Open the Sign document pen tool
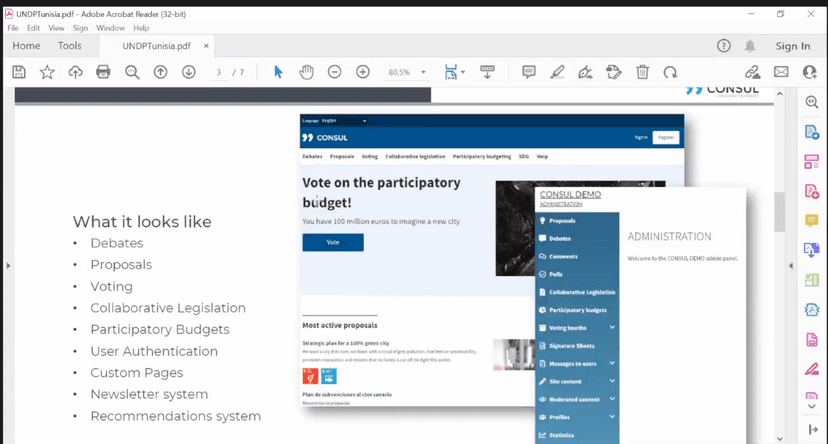The image size is (828, 444). click(585, 72)
